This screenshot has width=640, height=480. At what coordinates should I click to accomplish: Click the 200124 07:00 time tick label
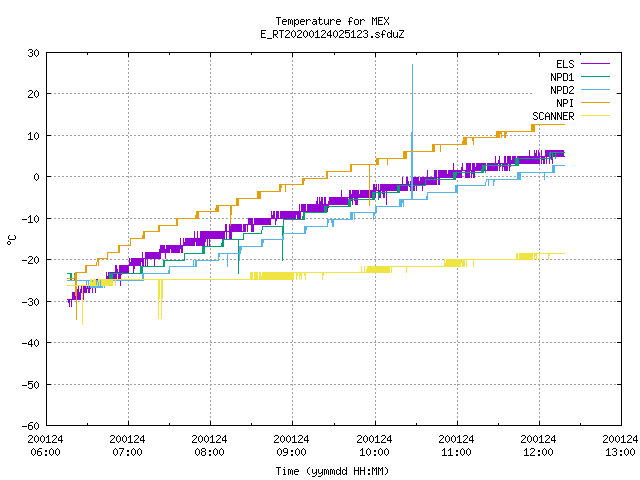point(127,446)
